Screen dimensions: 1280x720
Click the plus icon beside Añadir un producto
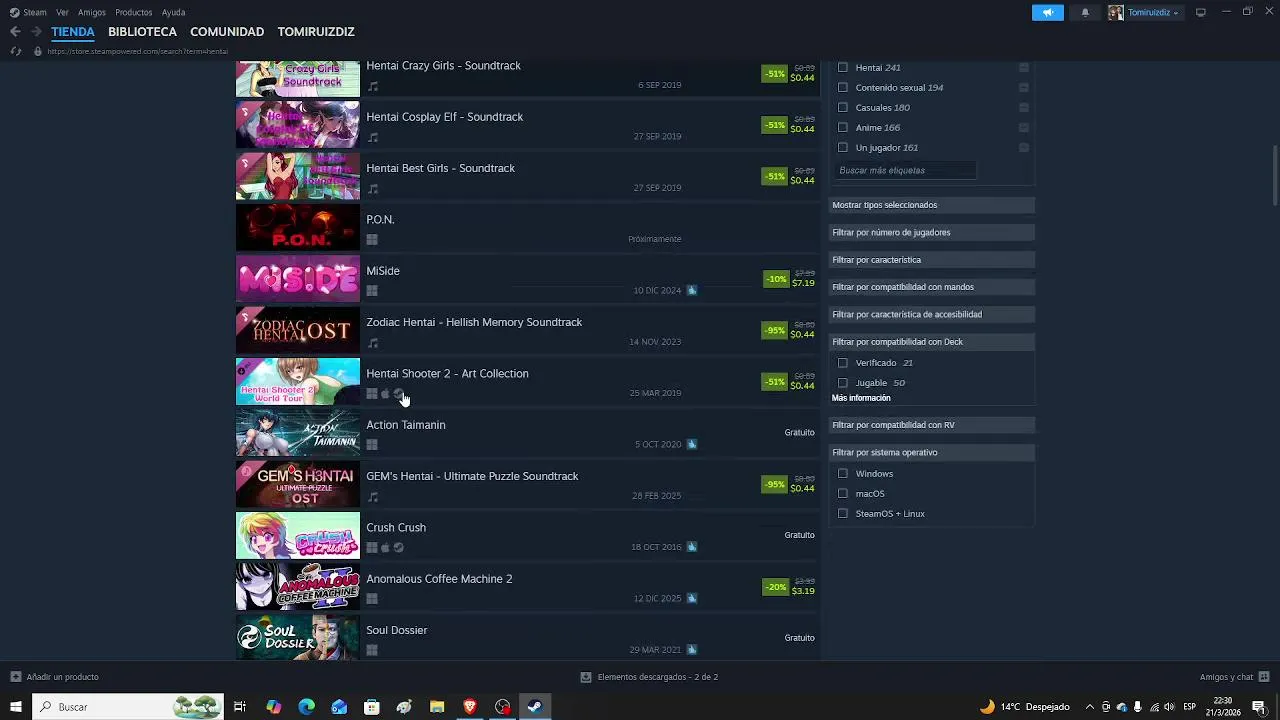15,677
